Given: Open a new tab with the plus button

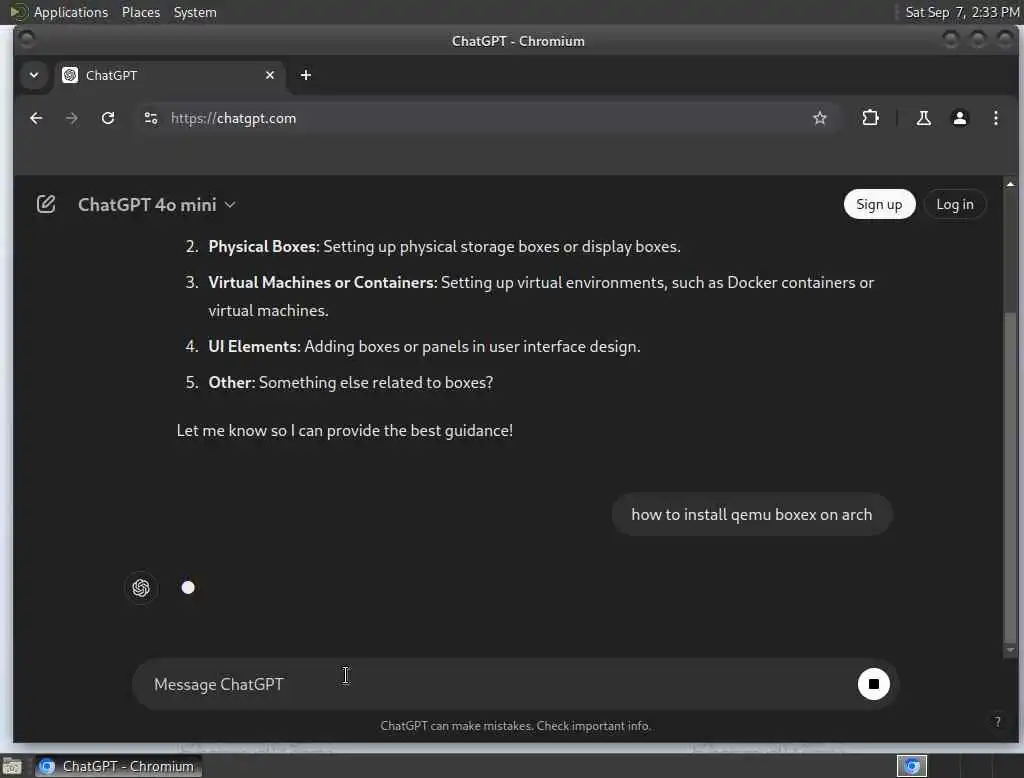Looking at the screenshot, I should tap(306, 75).
